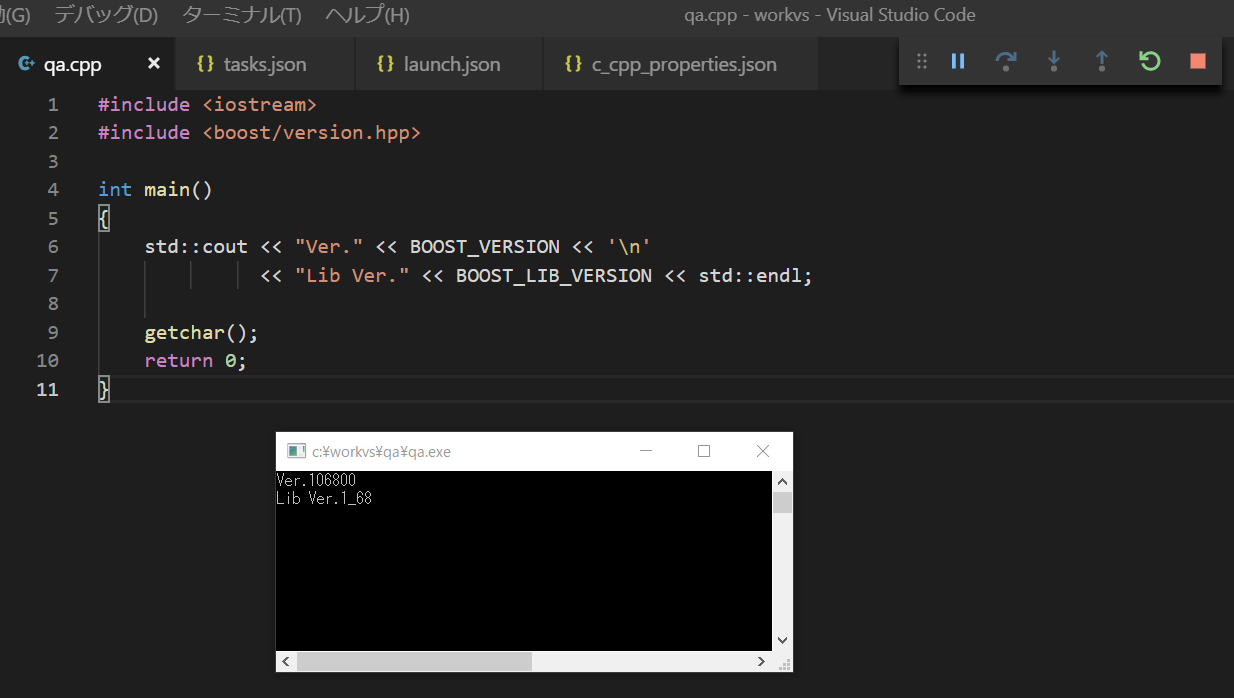The width and height of the screenshot is (1234, 698).
Task: Click the C++ file icon on qa.cpp tab
Action: click(x=25, y=63)
